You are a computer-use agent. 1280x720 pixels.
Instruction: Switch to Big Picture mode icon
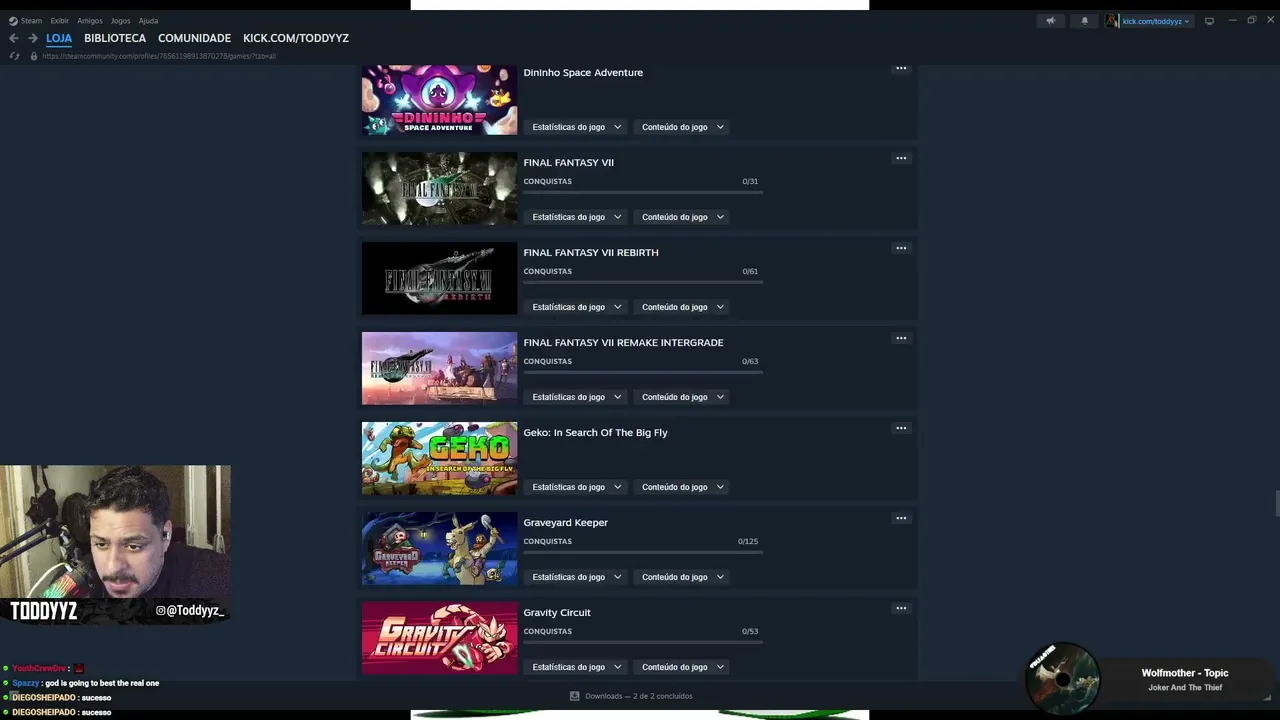(x=1209, y=20)
